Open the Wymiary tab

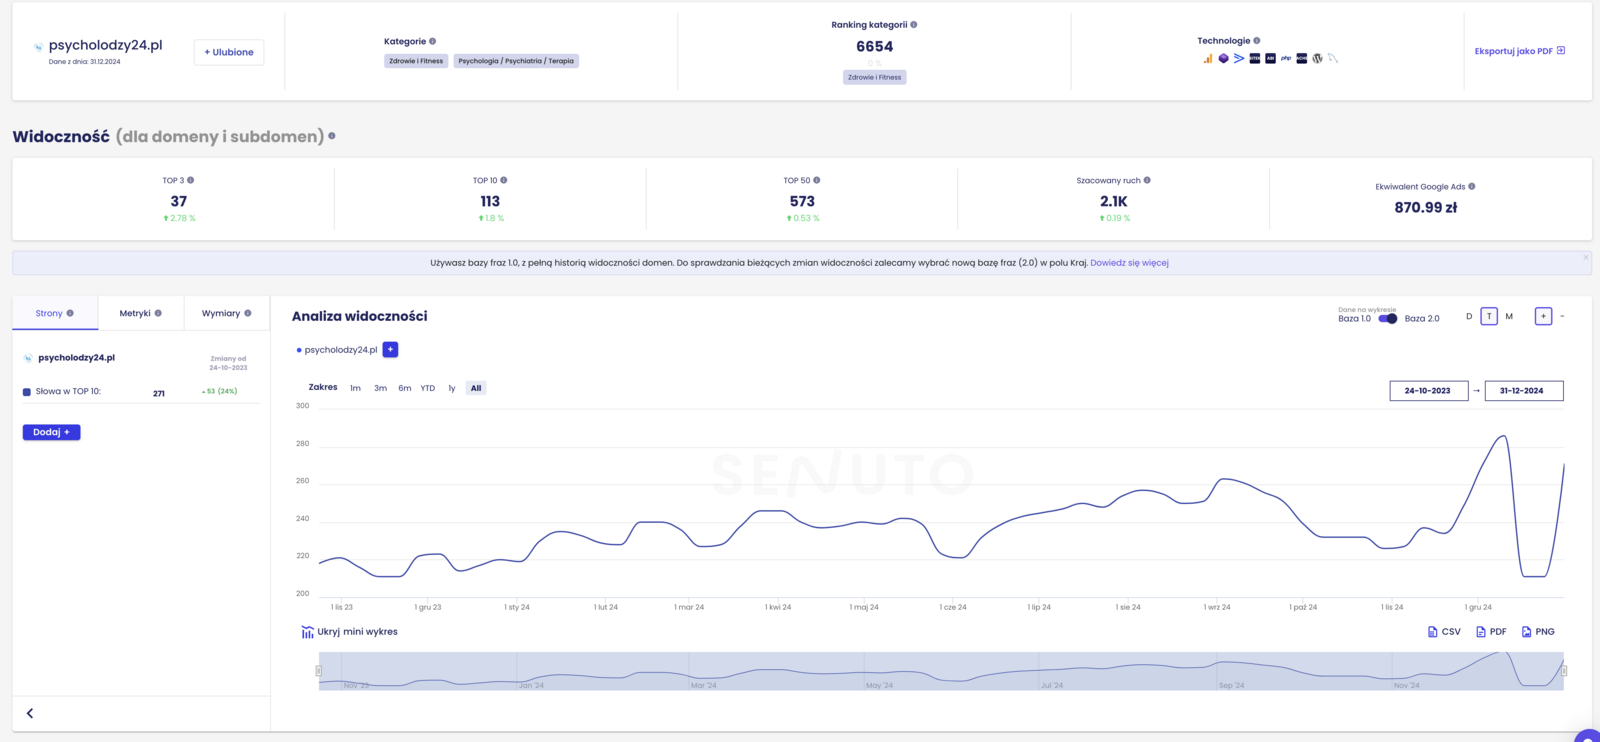click(x=227, y=313)
